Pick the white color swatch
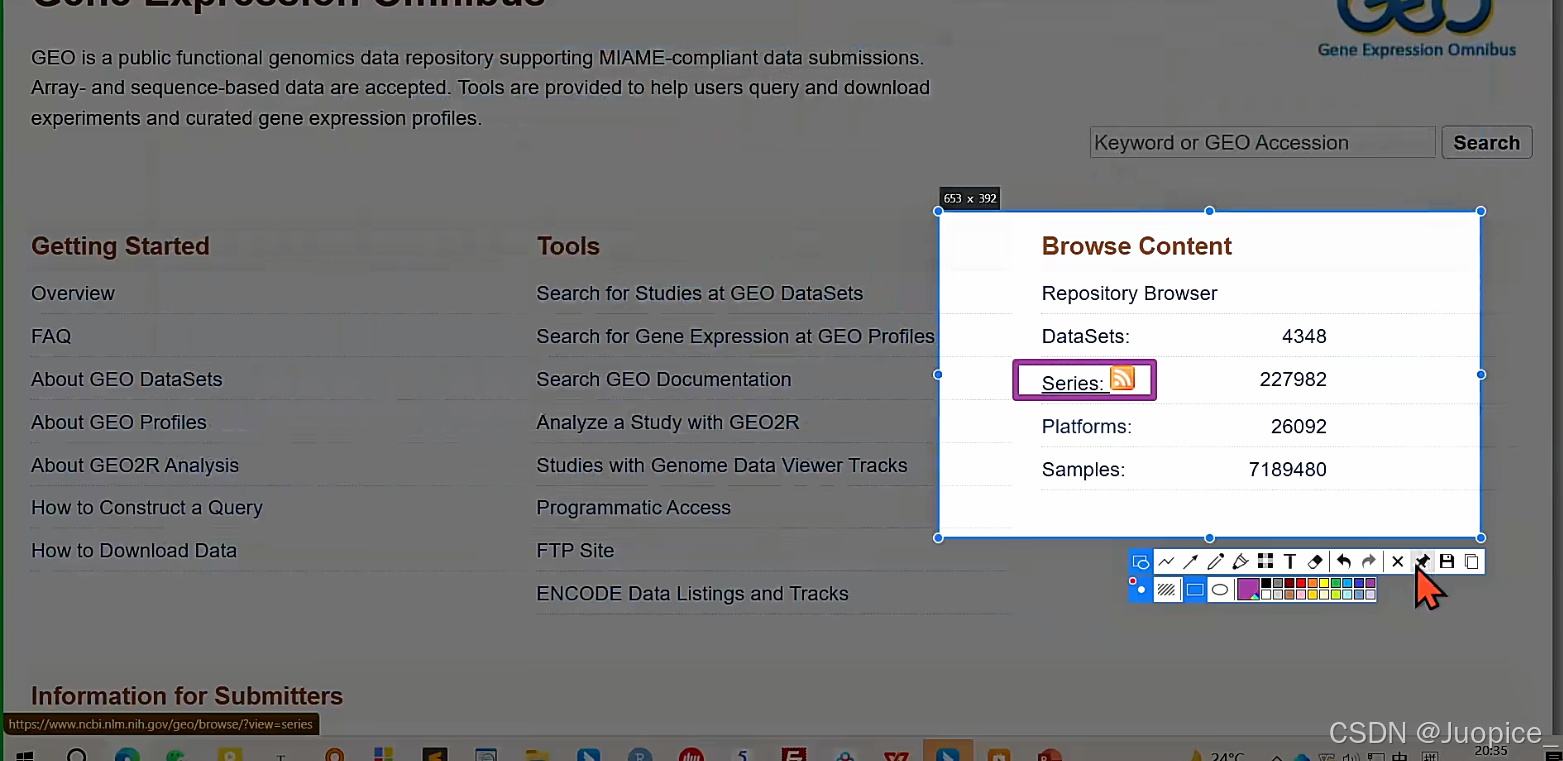1563x761 pixels. coord(1266,595)
